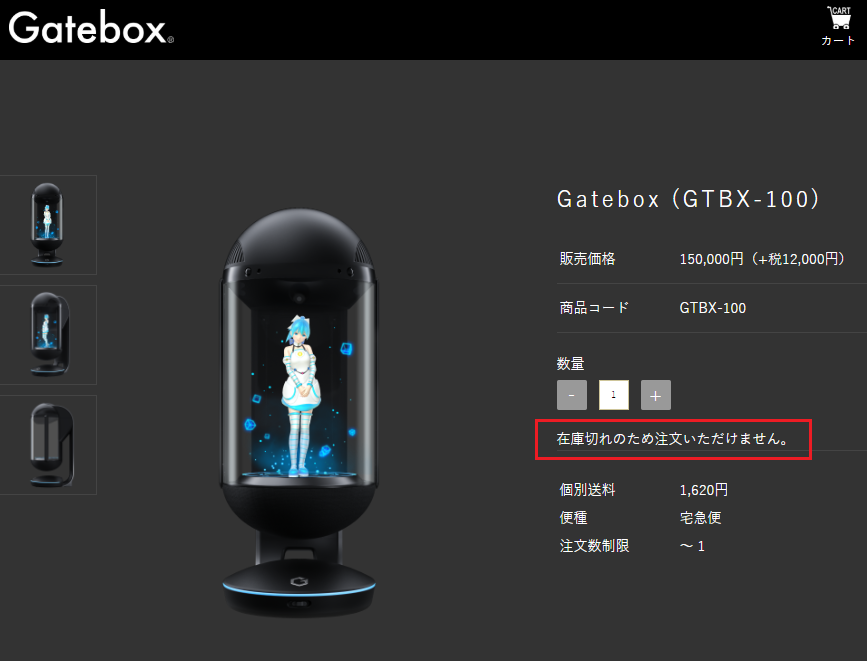Click the price 150,000円 text

tap(712, 259)
